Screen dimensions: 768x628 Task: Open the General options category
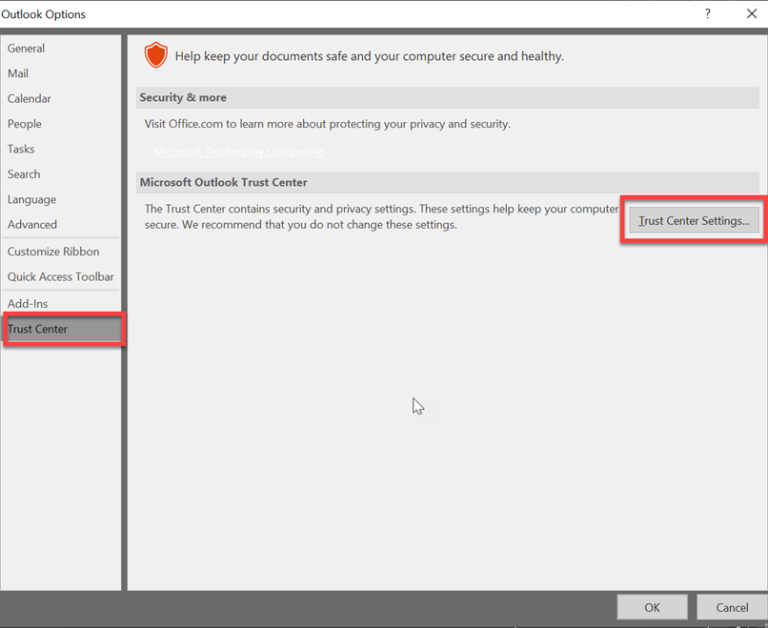click(x=61, y=48)
